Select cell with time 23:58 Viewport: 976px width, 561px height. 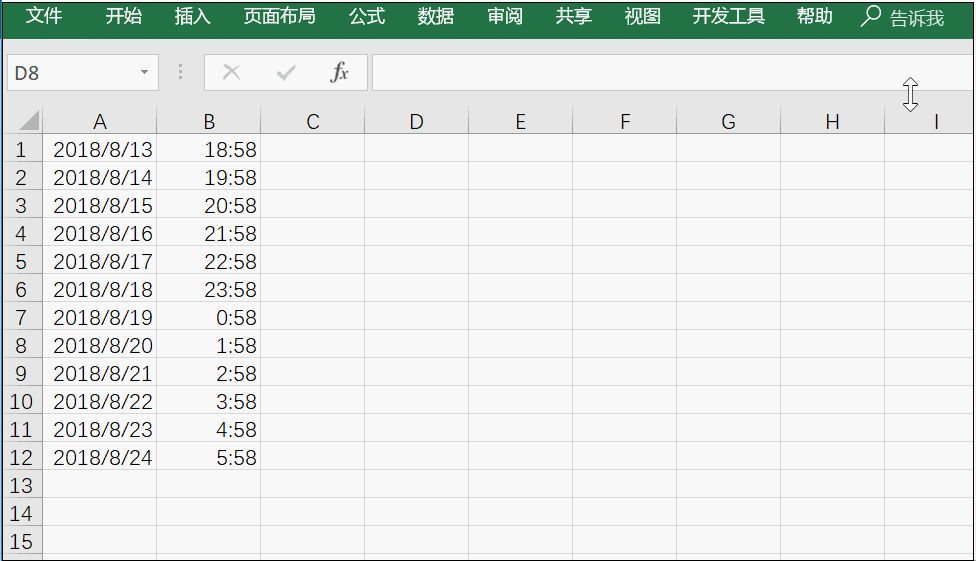coord(209,289)
